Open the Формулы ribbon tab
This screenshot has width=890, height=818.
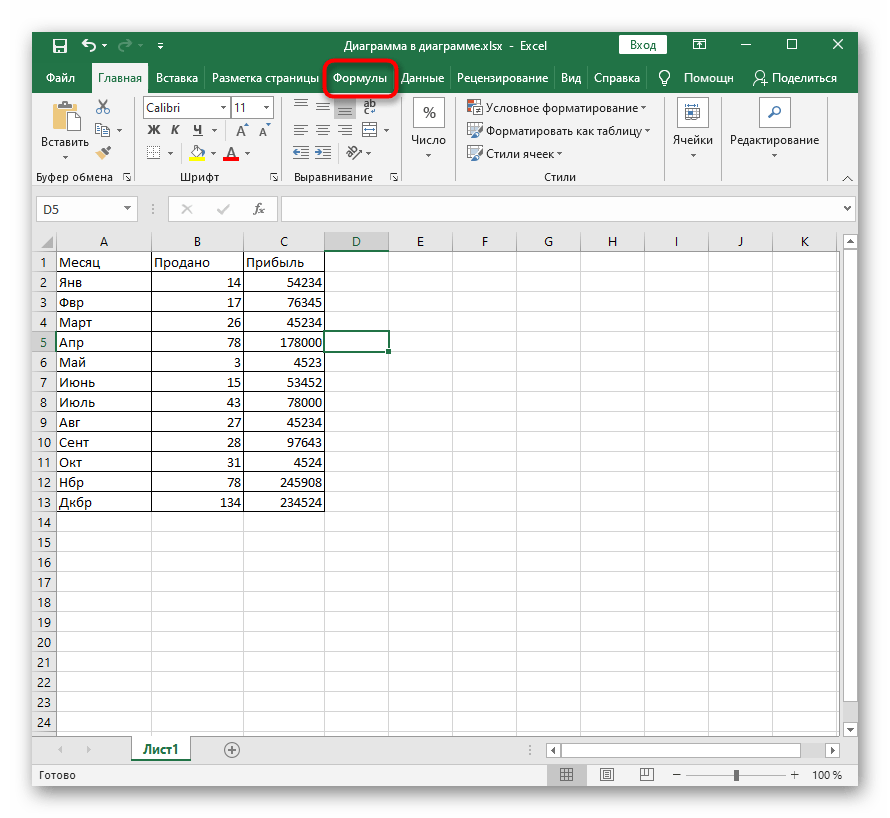[x=360, y=78]
